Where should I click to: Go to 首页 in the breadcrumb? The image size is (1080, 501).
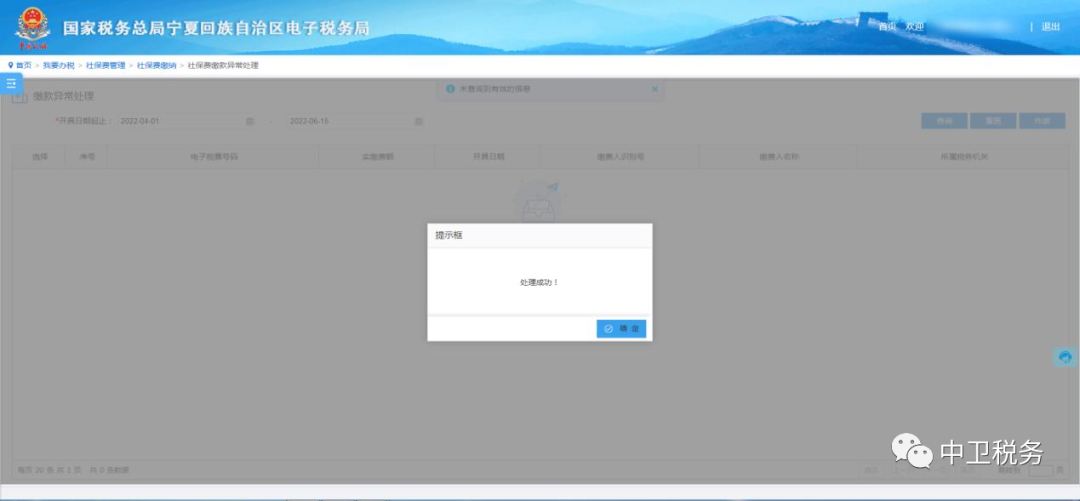click(x=24, y=65)
